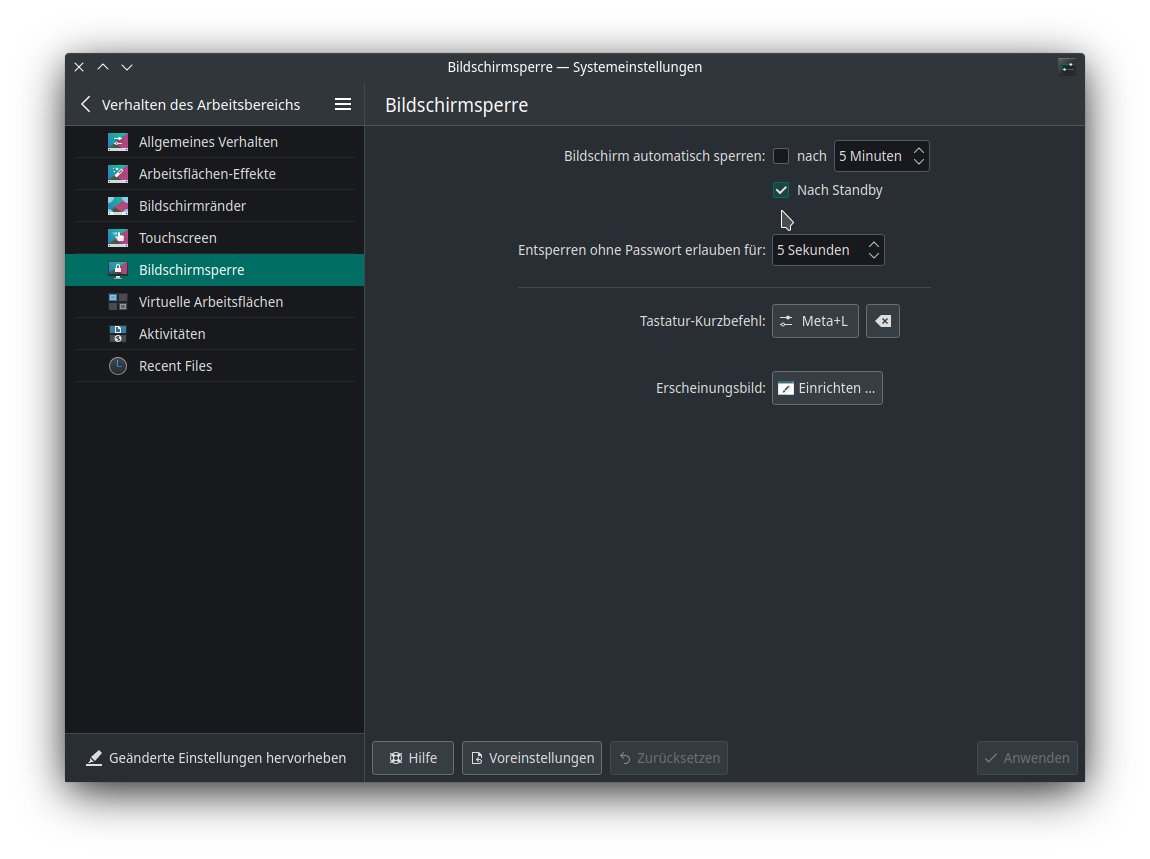Image resolution: width=1150 pixels, height=859 pixels.
Task: Open the sidebar hamburger menu
Action: click(343, 103)
